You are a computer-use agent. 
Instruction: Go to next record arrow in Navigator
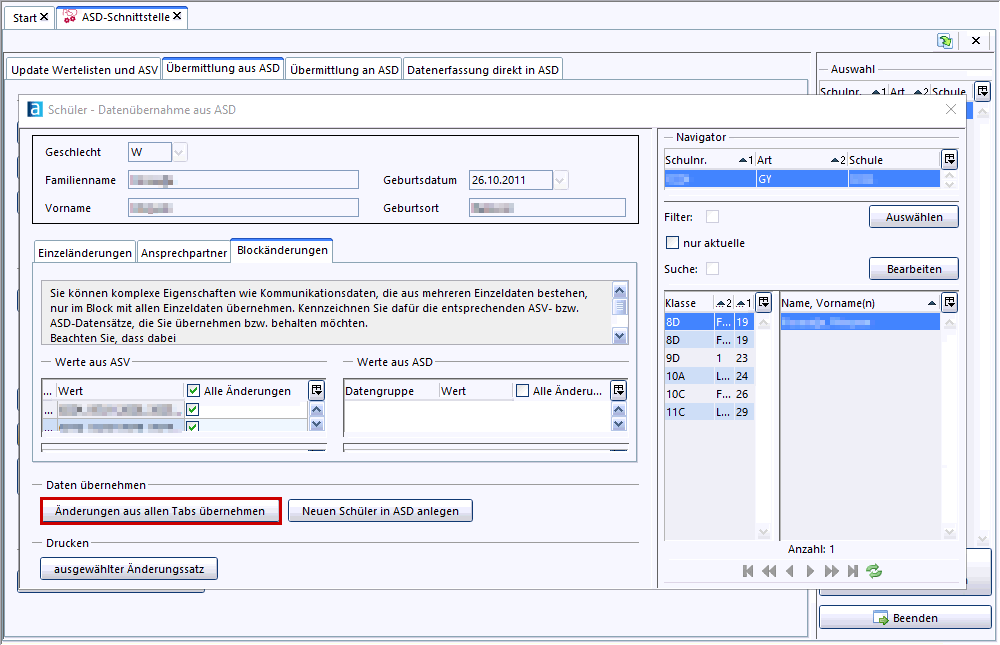(x=811, y=571)
